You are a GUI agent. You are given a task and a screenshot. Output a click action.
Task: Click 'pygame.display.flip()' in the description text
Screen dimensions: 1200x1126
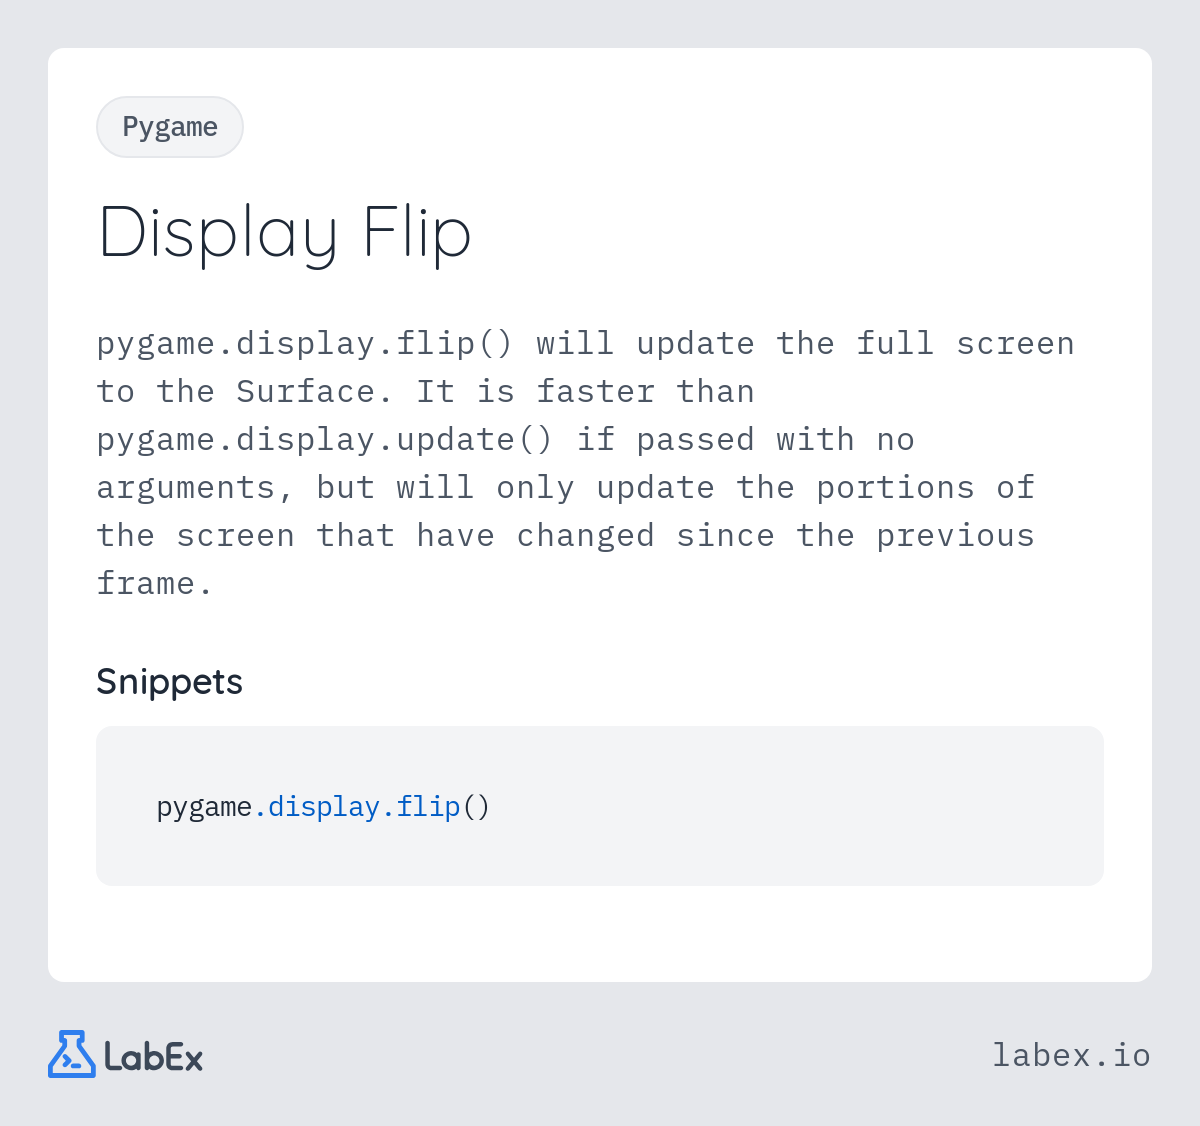click(x=305, y=344)
